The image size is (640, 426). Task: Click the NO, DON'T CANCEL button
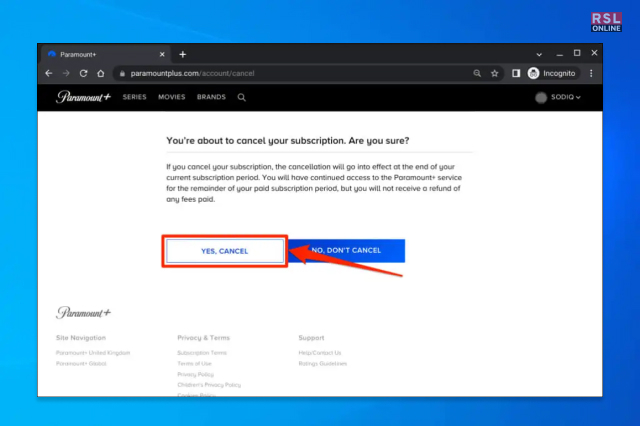[x=346, y=251]
